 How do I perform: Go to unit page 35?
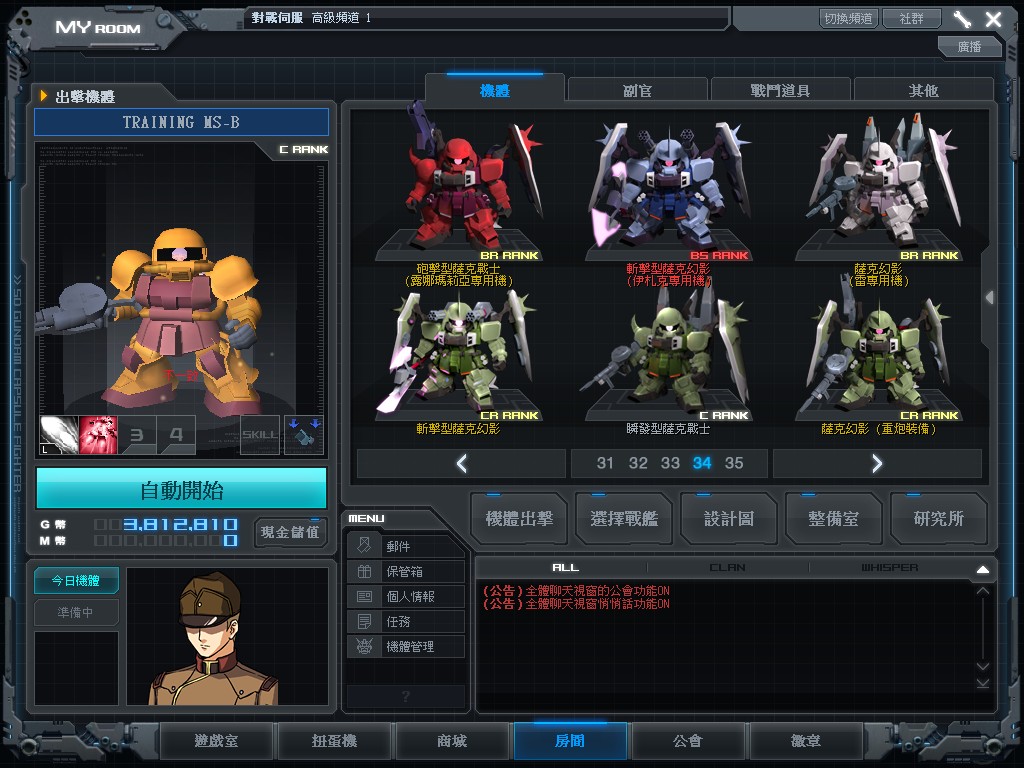coord(734,463)
